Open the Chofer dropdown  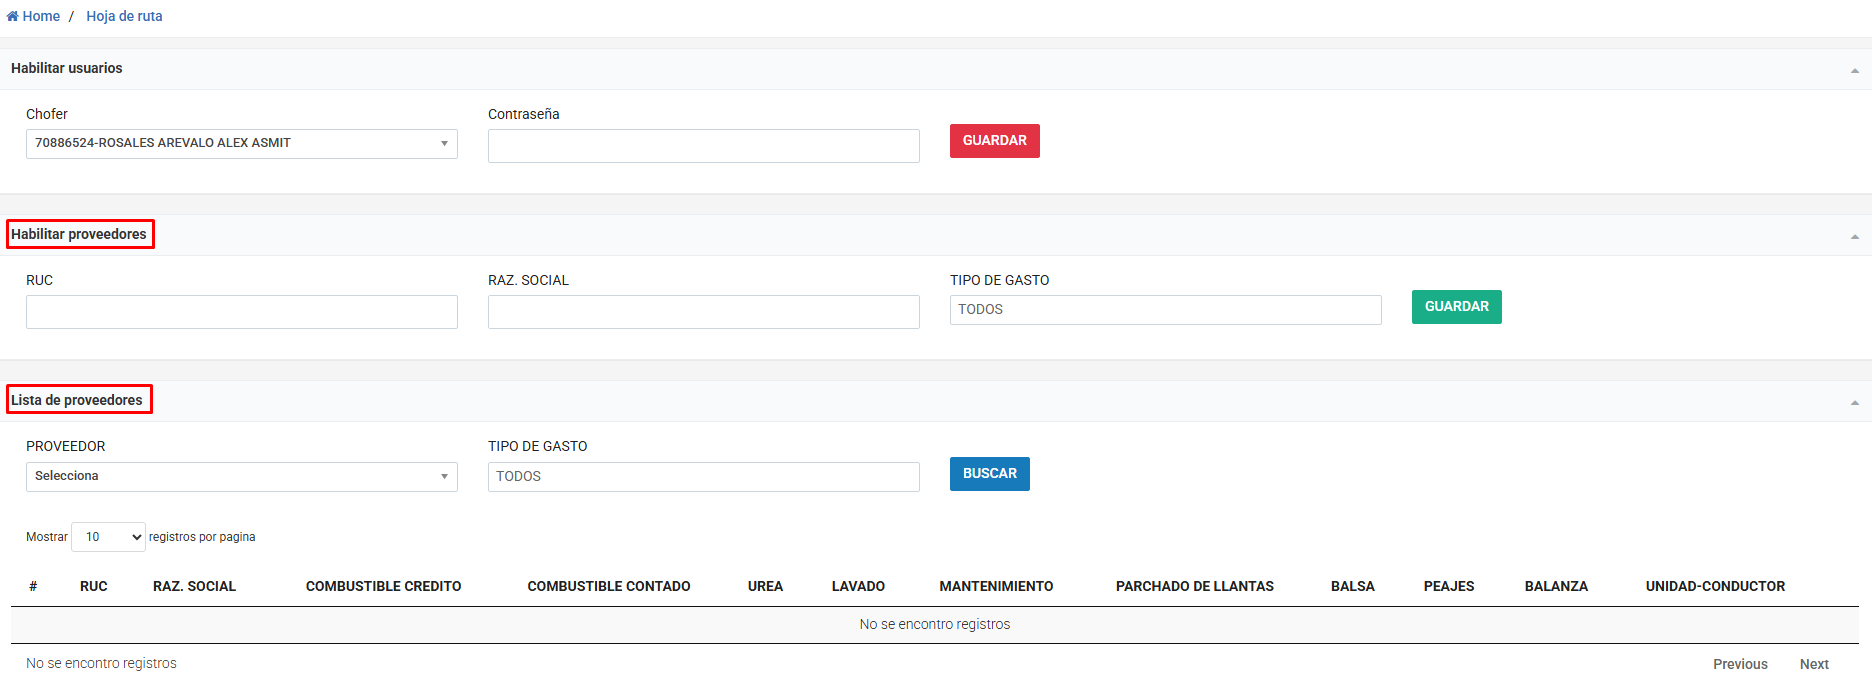(x=241, y=143)
